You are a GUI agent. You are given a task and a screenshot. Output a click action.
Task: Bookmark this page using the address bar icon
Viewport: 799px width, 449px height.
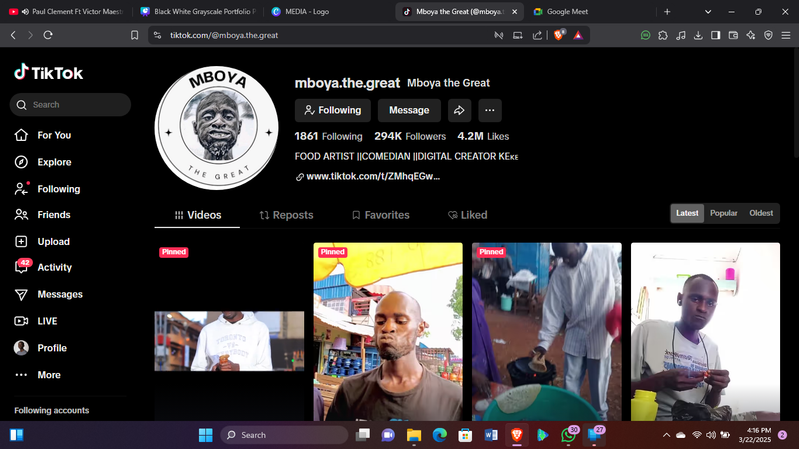point(135,35)
